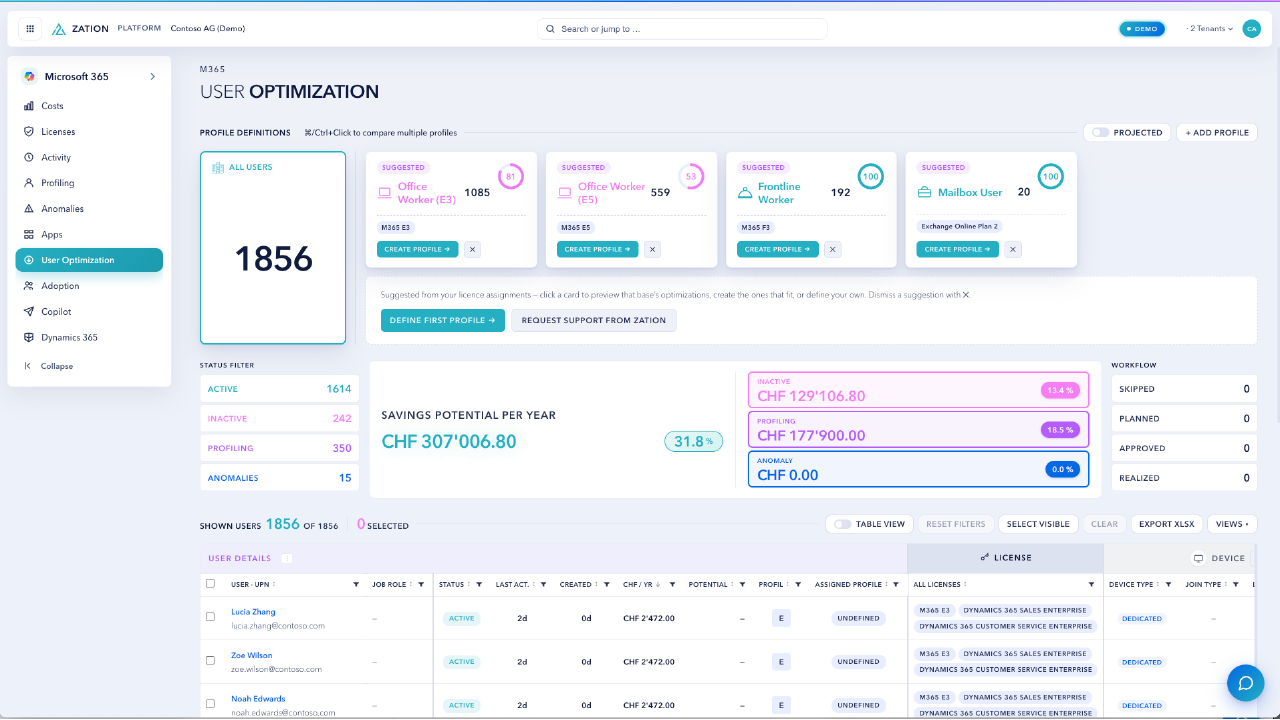Viewport: 1280px width, 720px height.
Task: Open the CA user avatar
Action: 1251,29
